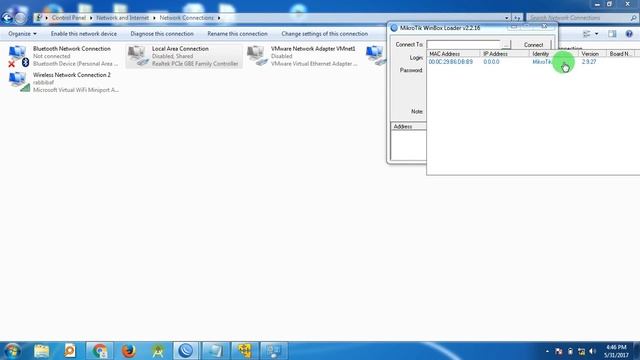The height and width of the screenshot is (360, 640).
Task: Select the Local Area Connection name text
Action: (180, 49)
